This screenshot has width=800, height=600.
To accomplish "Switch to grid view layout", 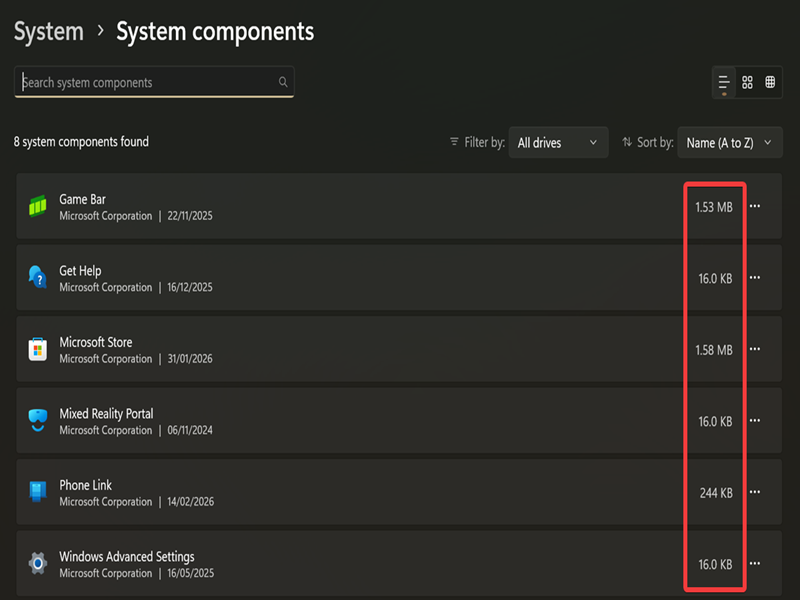I will pos(747,82).
